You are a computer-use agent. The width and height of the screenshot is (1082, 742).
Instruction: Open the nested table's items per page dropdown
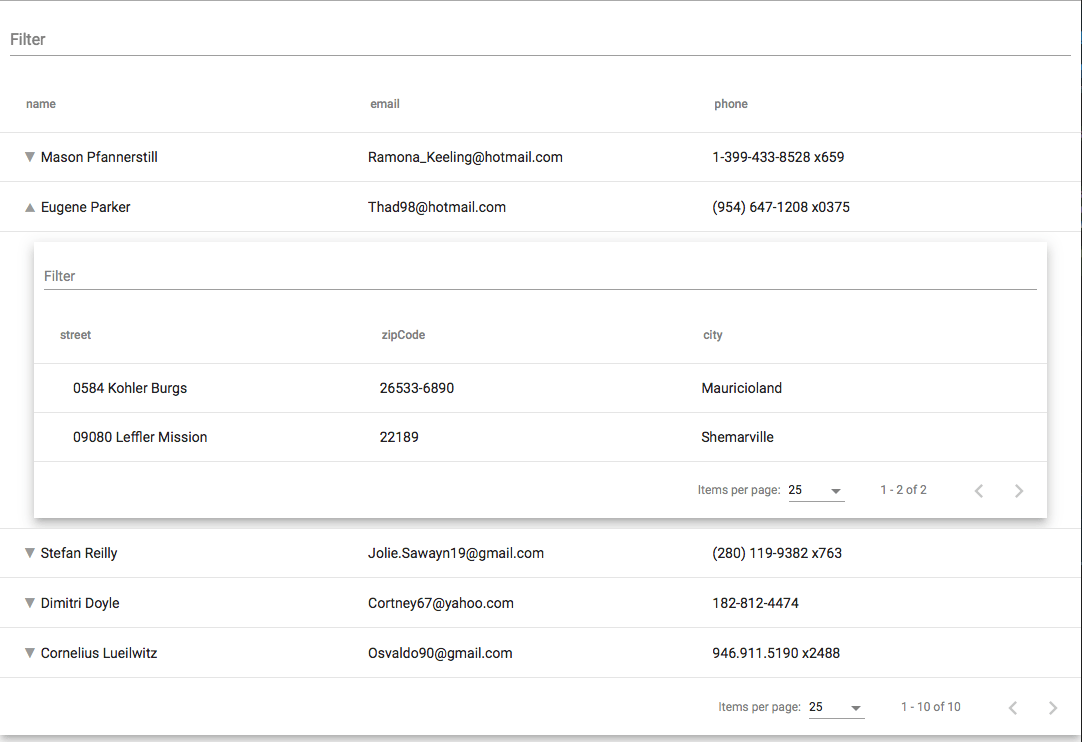pyautogui.click(x=817, y=490)
